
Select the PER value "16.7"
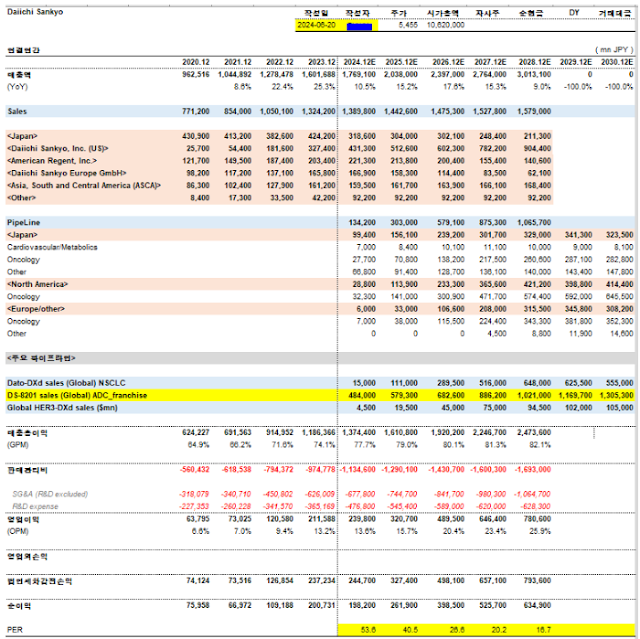543,630
